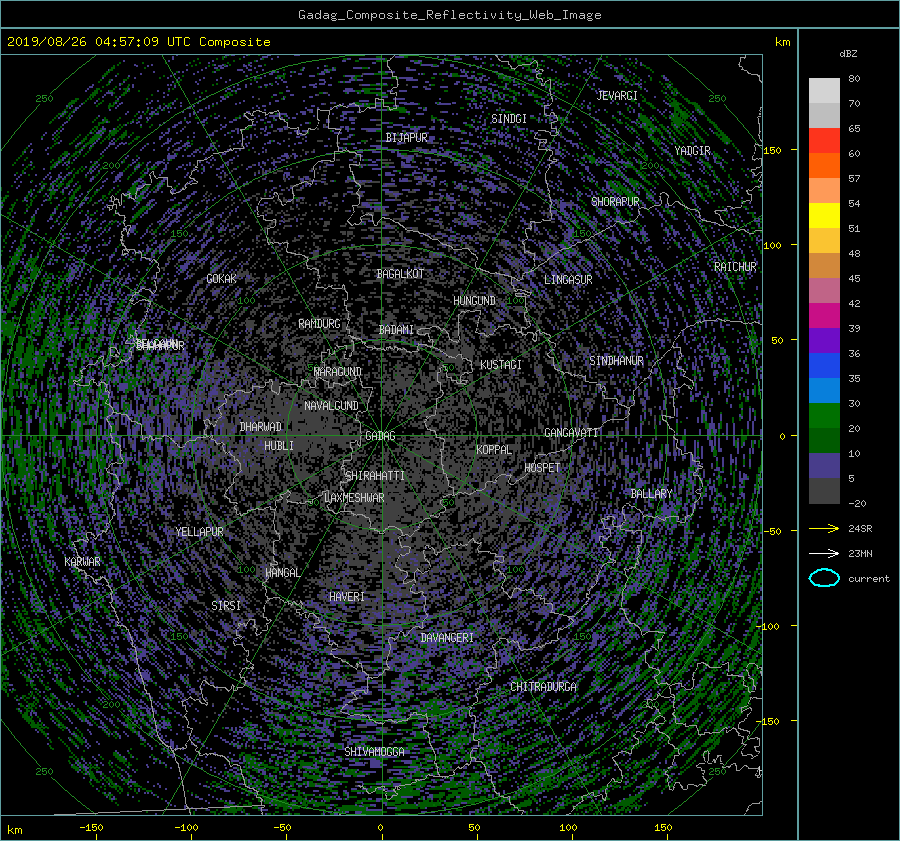Click the SIRSI city label
900x841 pixels.
click(x=226, y=606)
